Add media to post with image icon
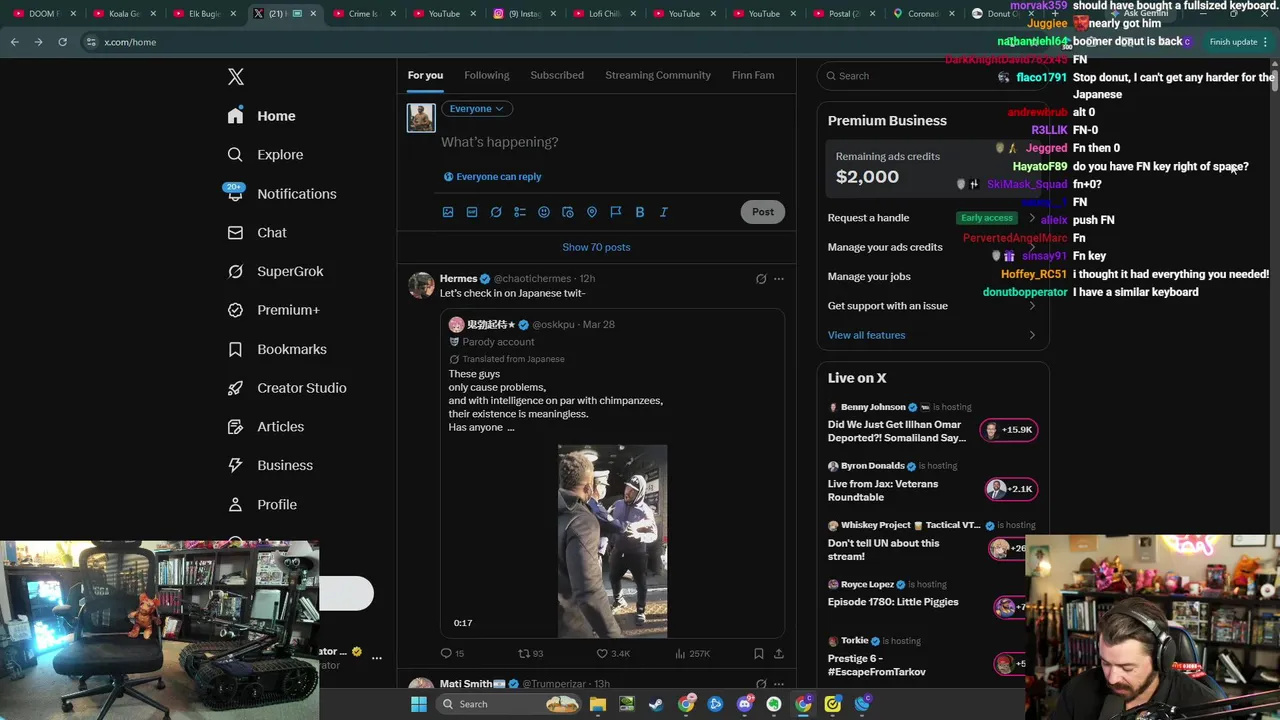 coord(448,212)
